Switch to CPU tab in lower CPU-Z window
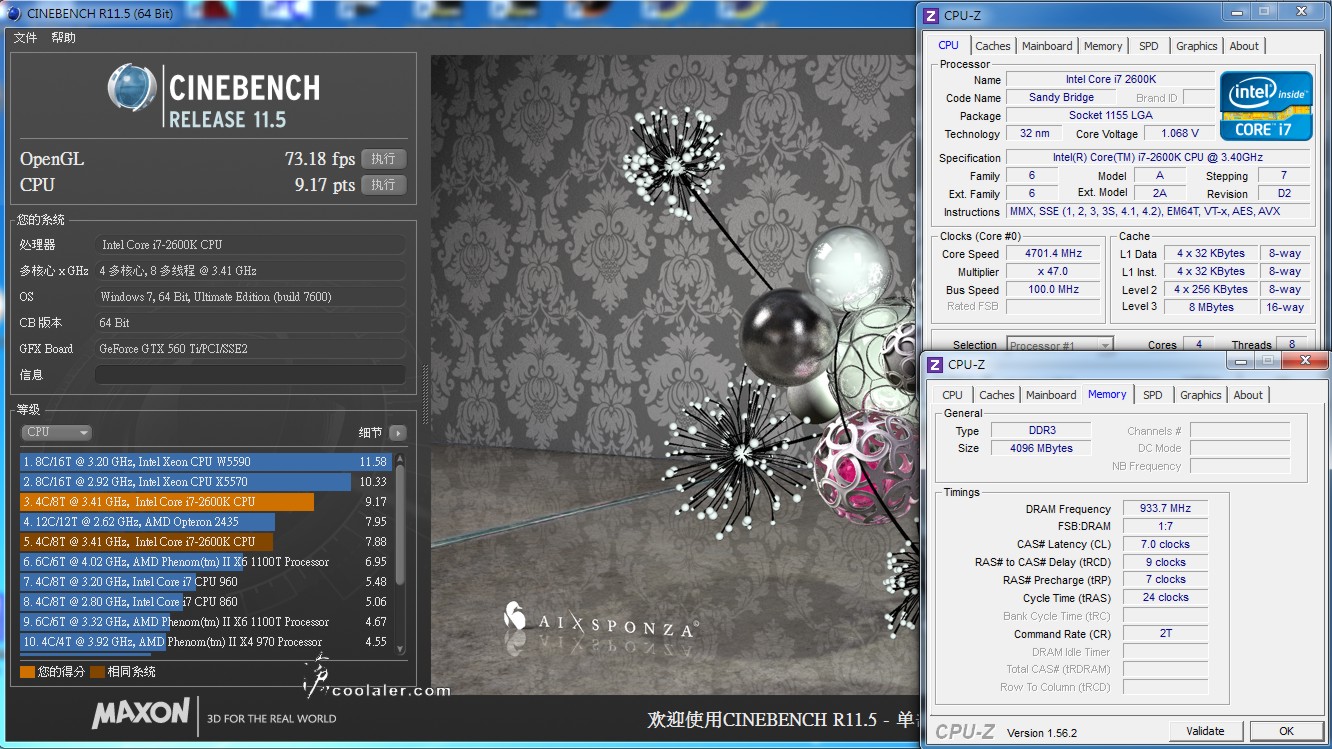1332x749 pixels. pyautogui.click(x=953, y=395)
